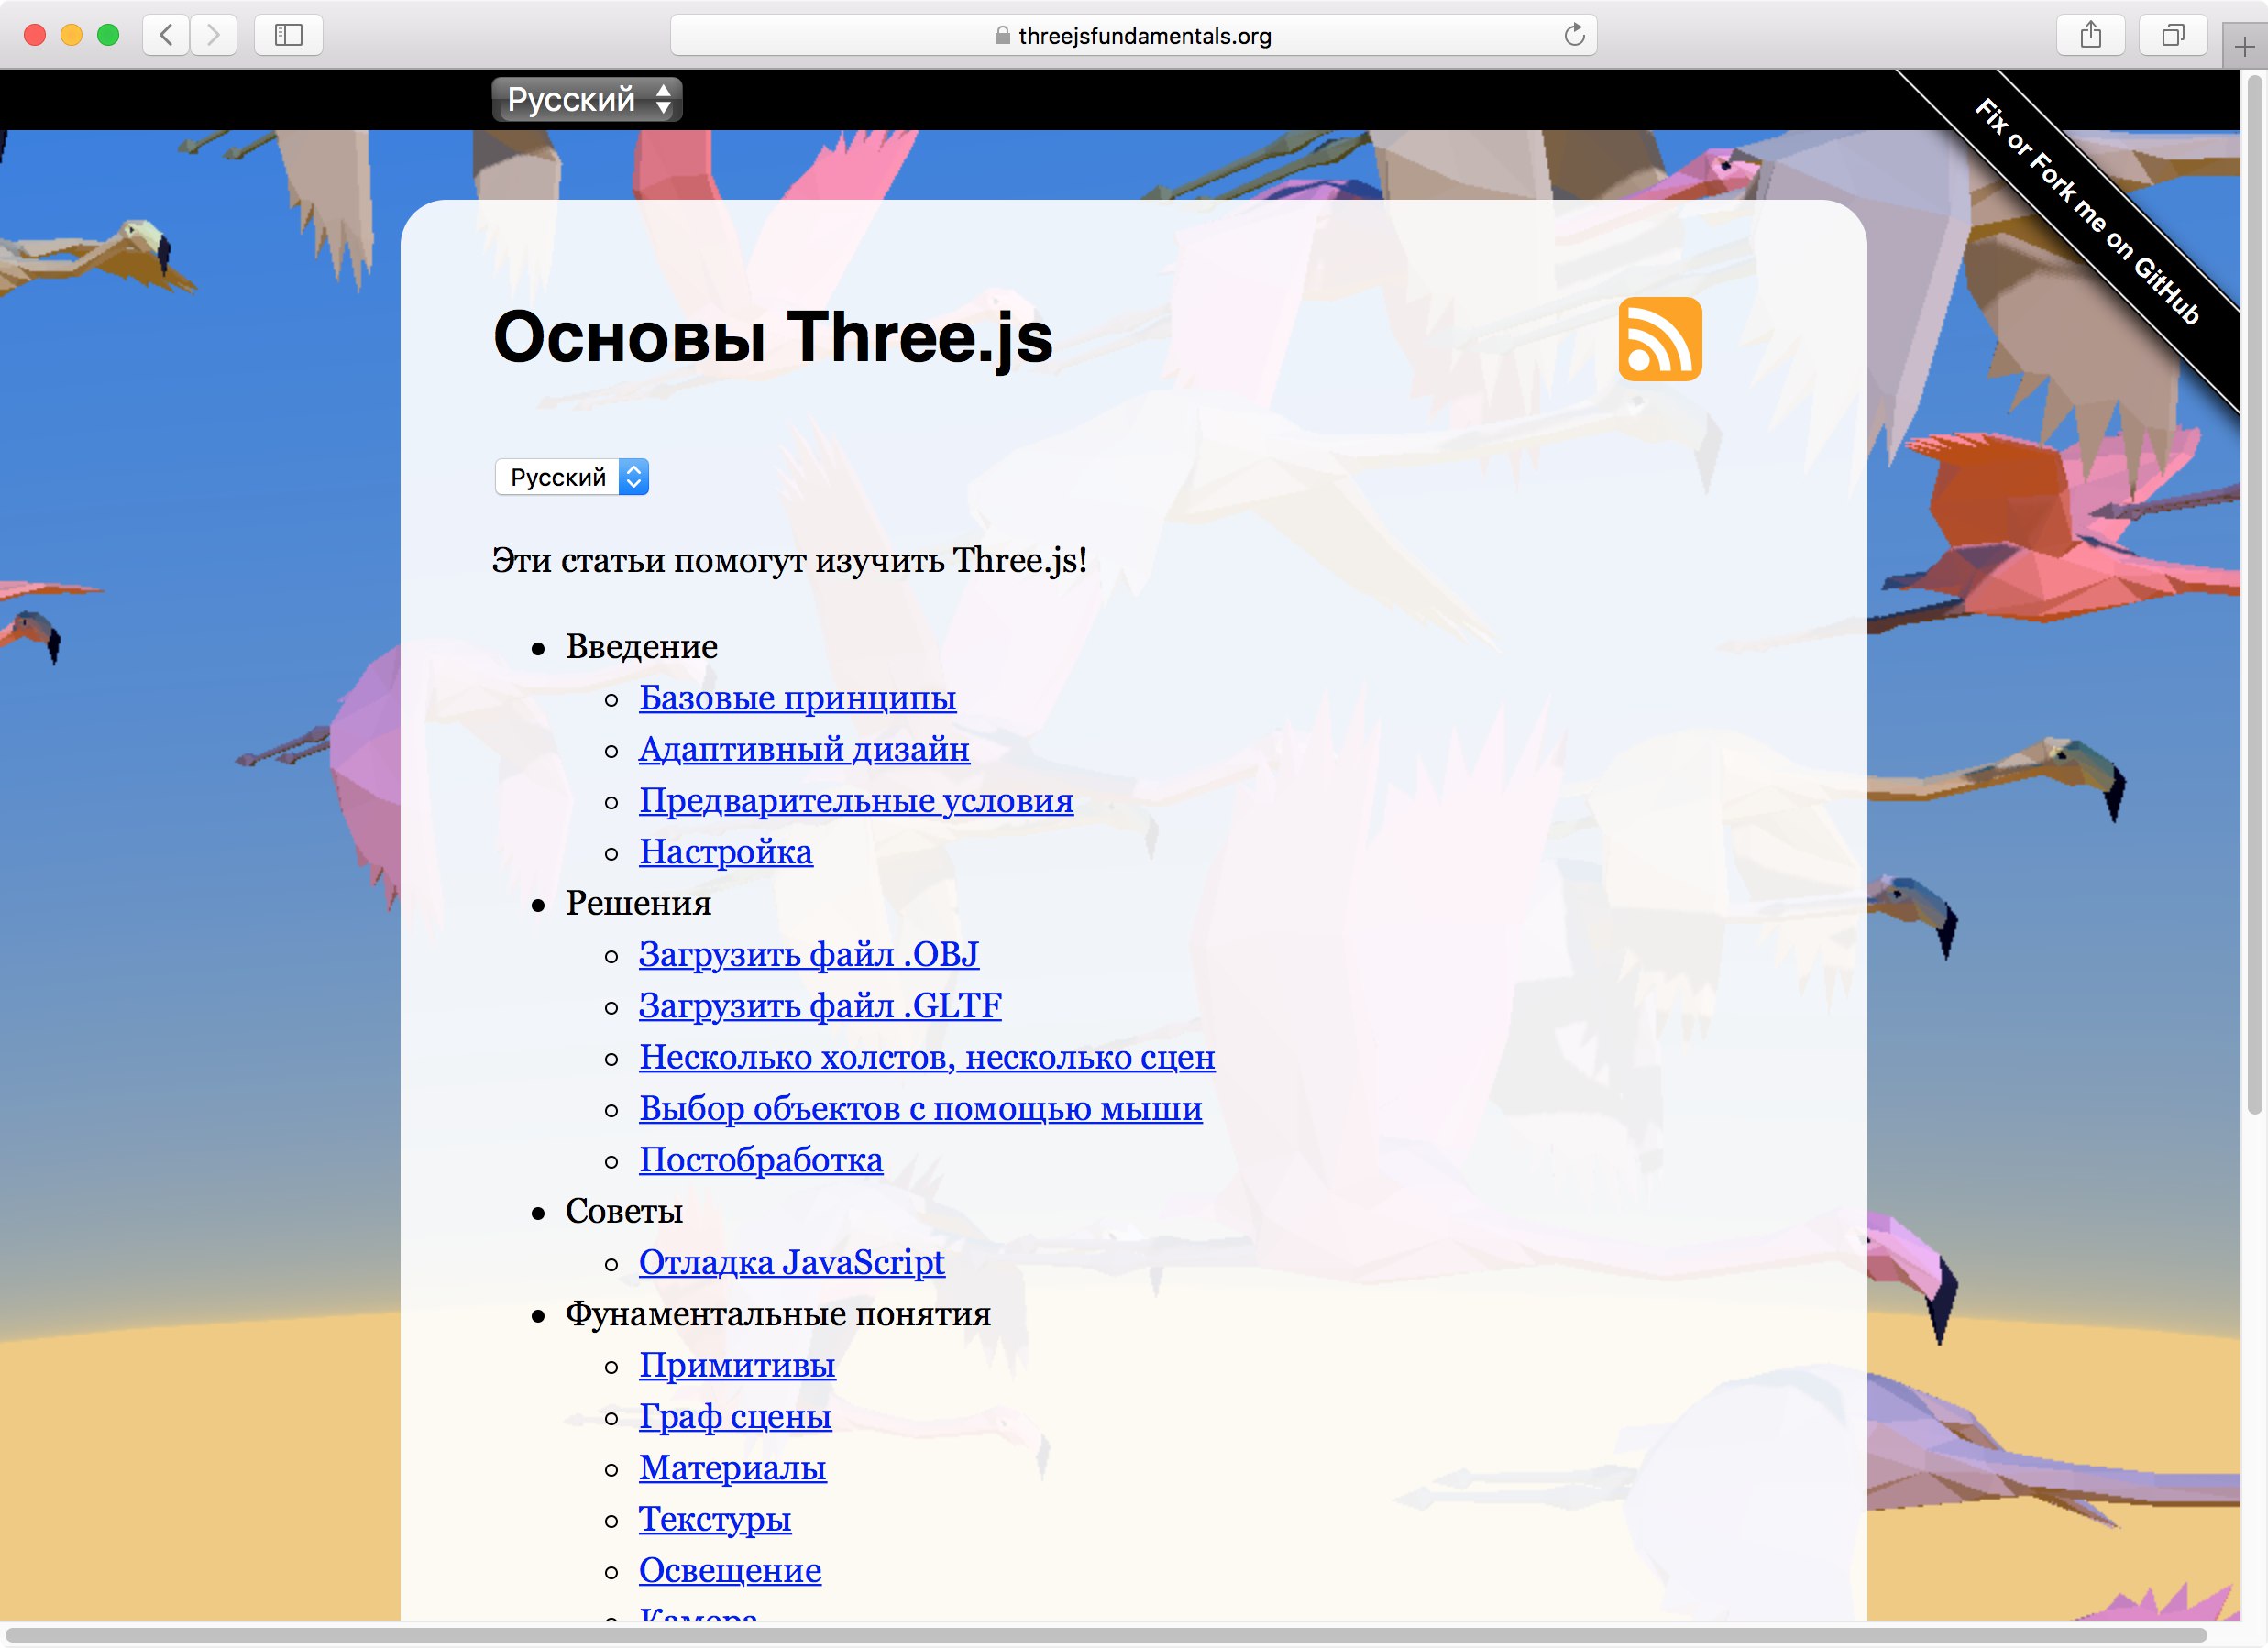Open the Share menu icon
The width and height of the screenshot is (2268, 1648).
pyautogui.click(x=2090, y=35)
